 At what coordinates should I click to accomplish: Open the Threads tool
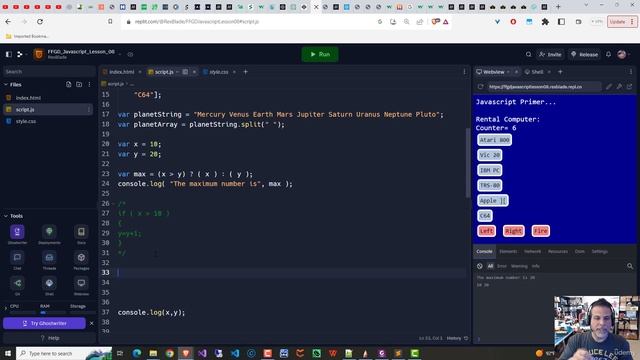tap(49, 258)
